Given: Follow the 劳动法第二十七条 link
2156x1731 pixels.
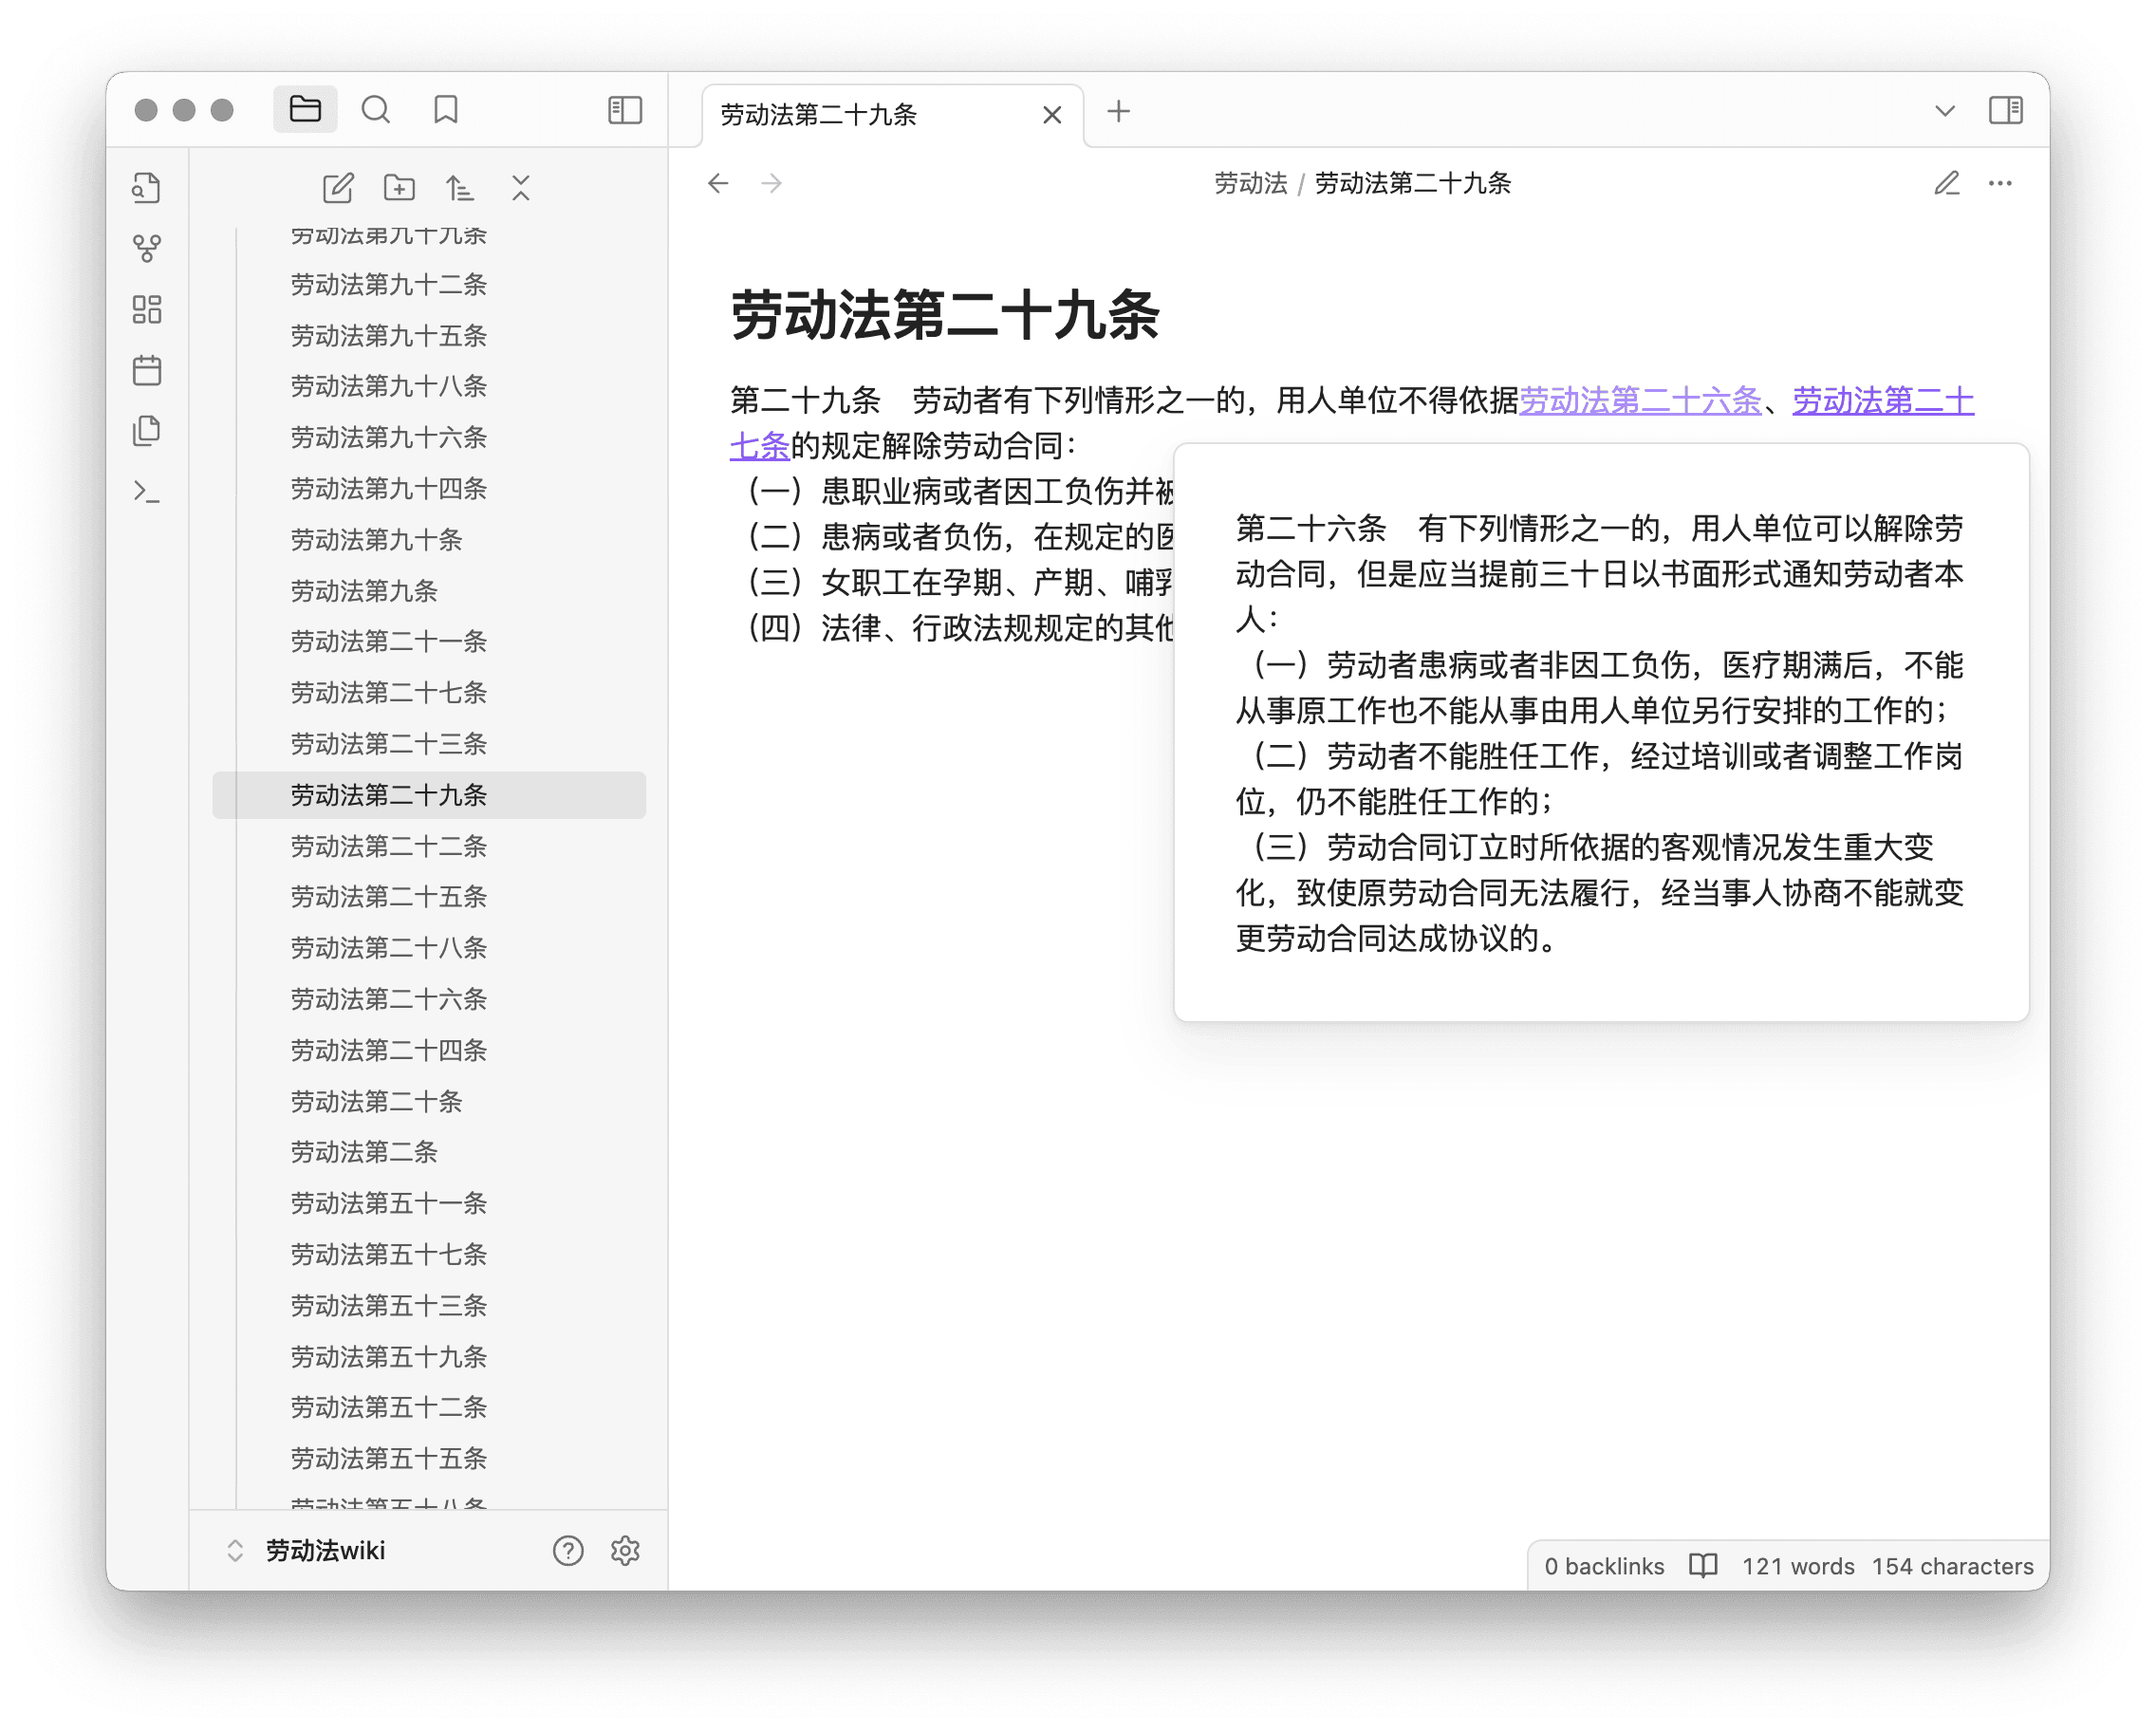Looking at the screenshot, I should (1883, 400).
